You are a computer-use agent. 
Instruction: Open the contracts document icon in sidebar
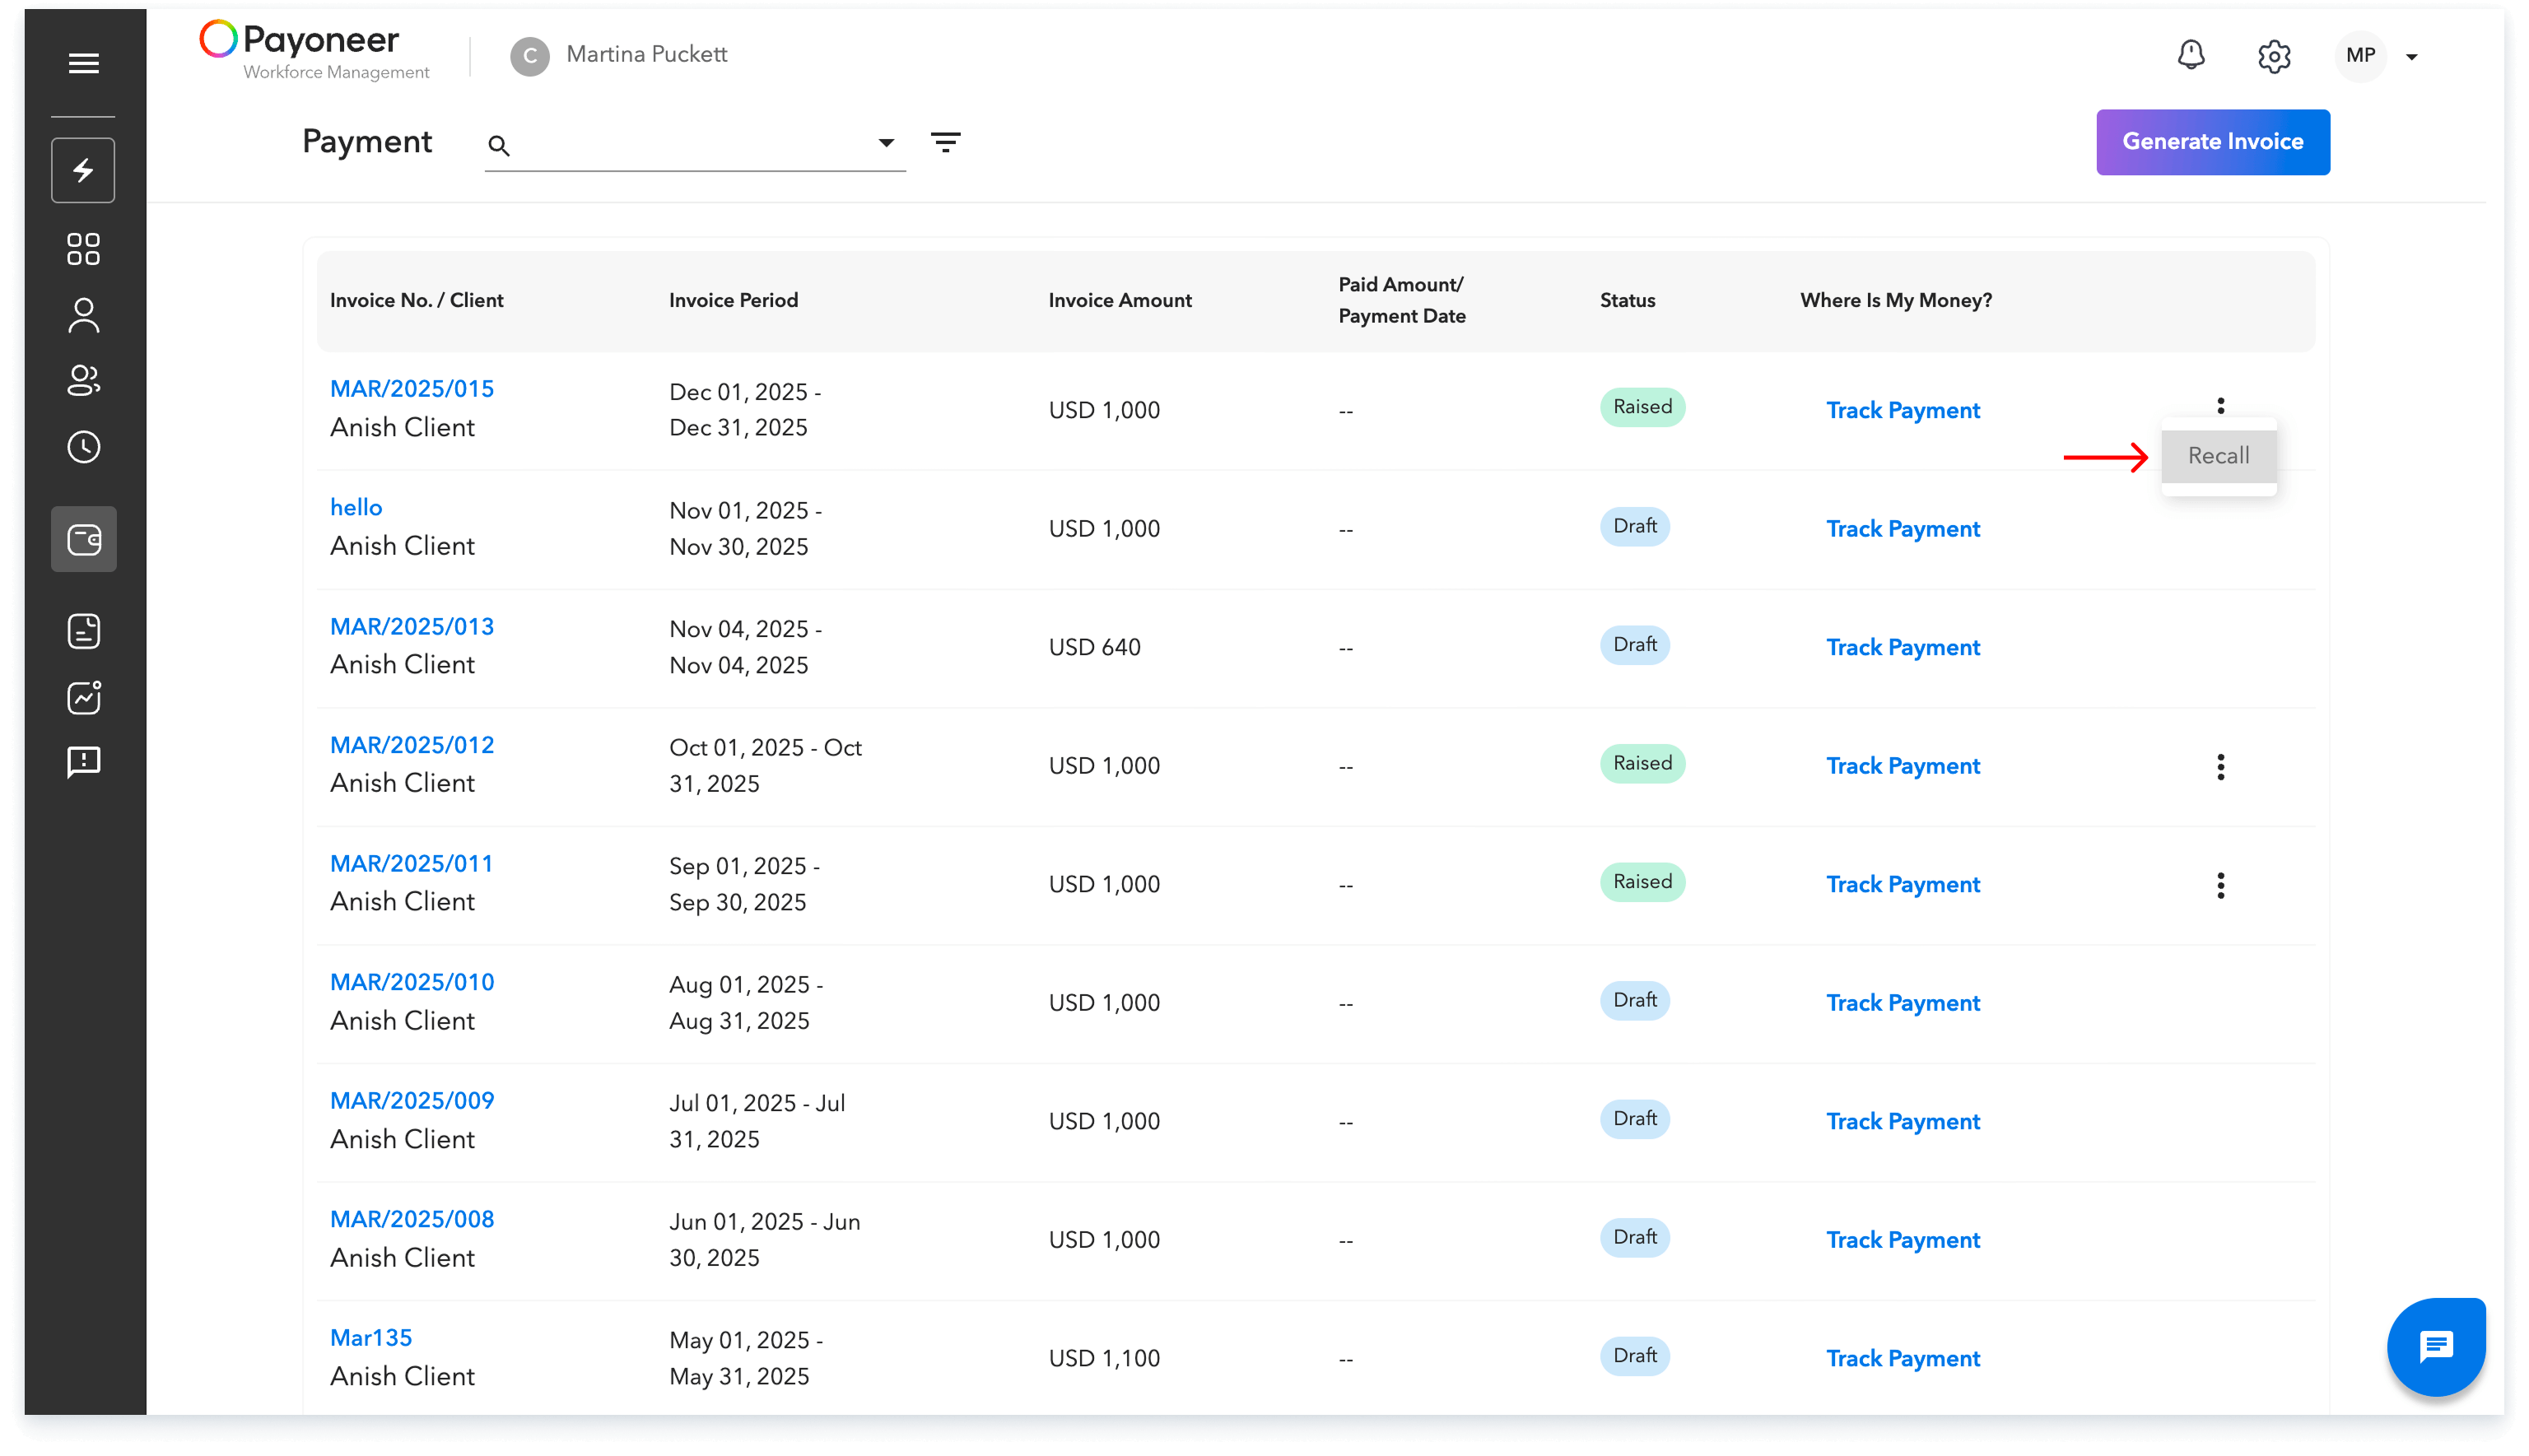coord(83,631)
